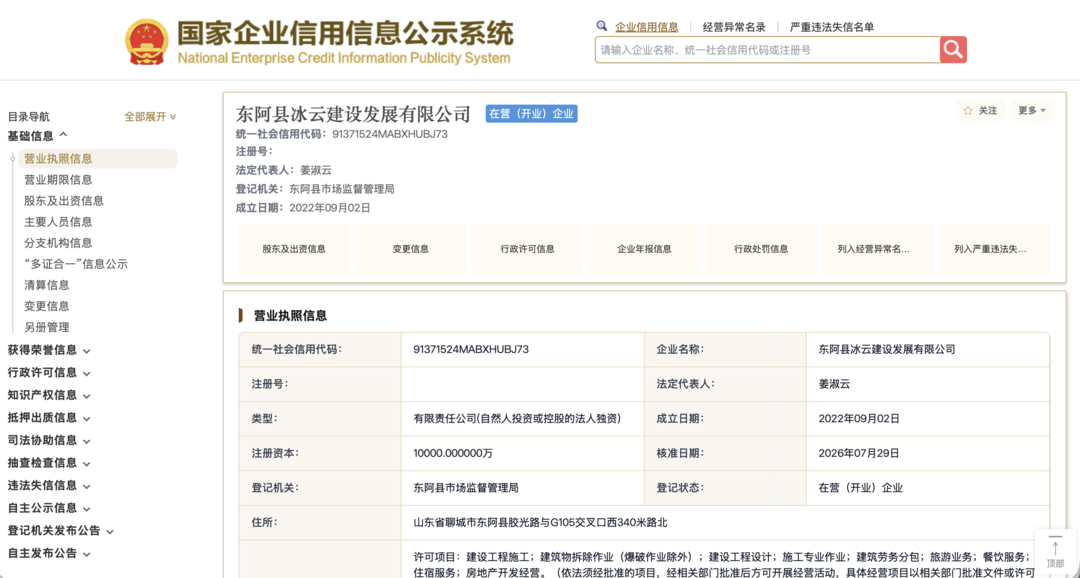
Task: Open 主要人员信息 in the sidebar
Action: coord(59,222)
